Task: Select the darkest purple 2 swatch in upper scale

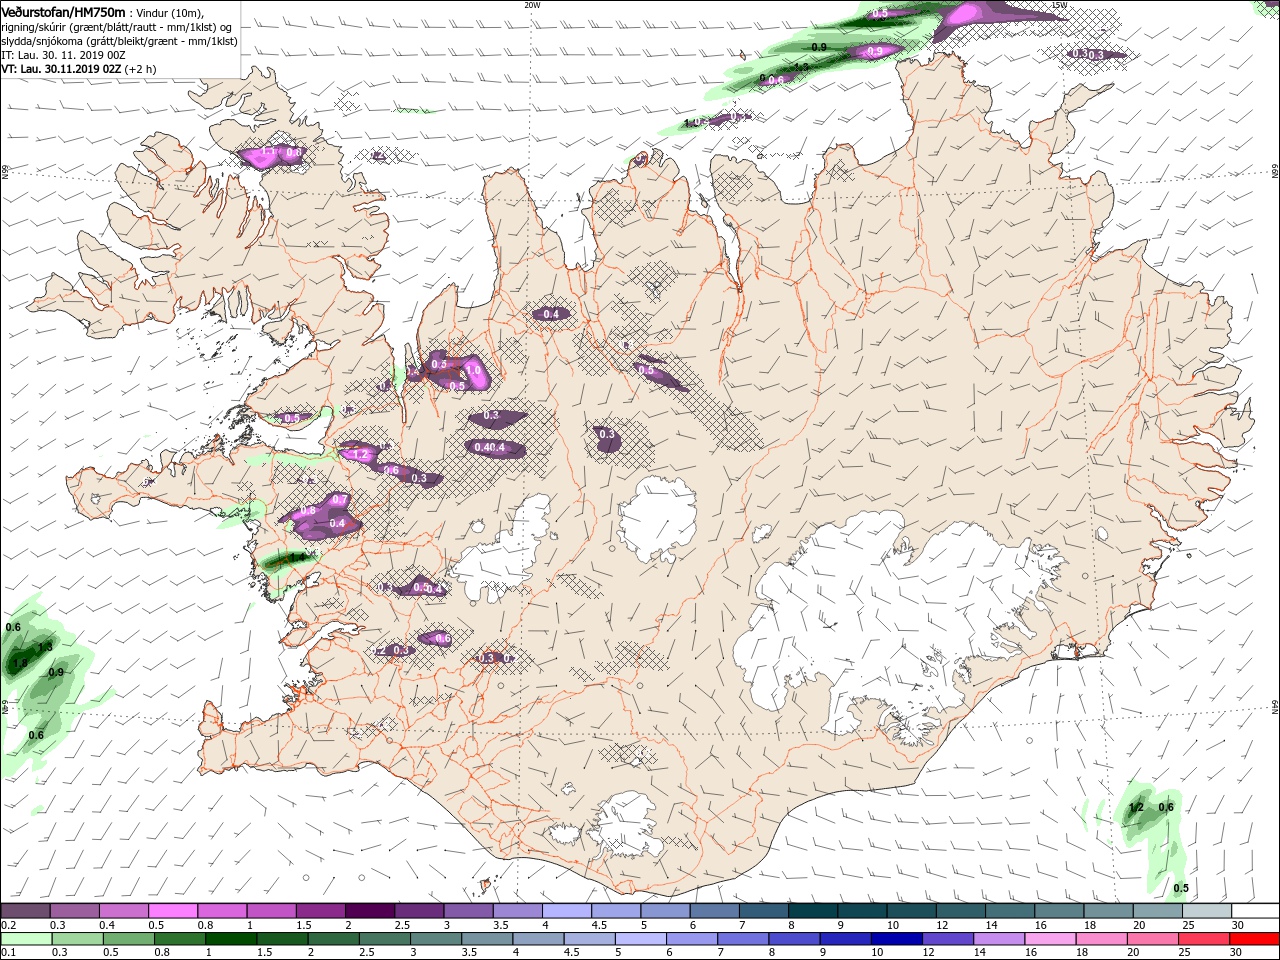Action: click(370, 911)
